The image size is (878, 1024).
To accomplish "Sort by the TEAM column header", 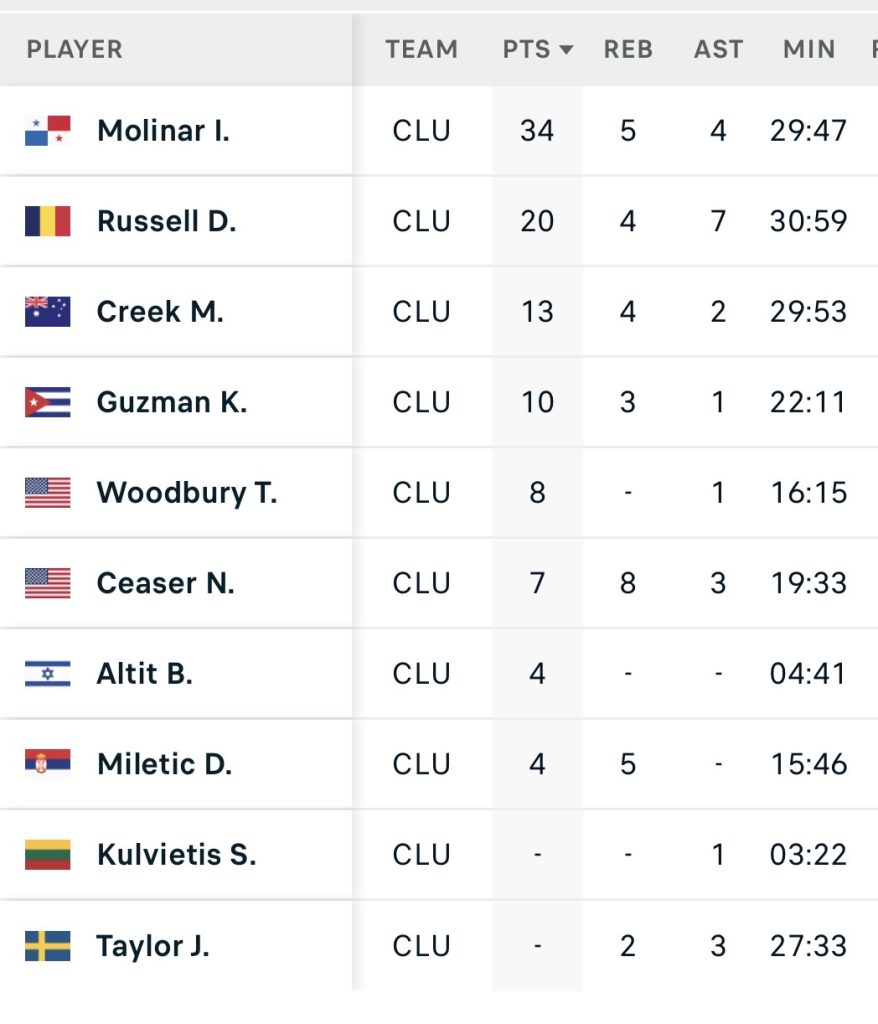I will (421, 50).
